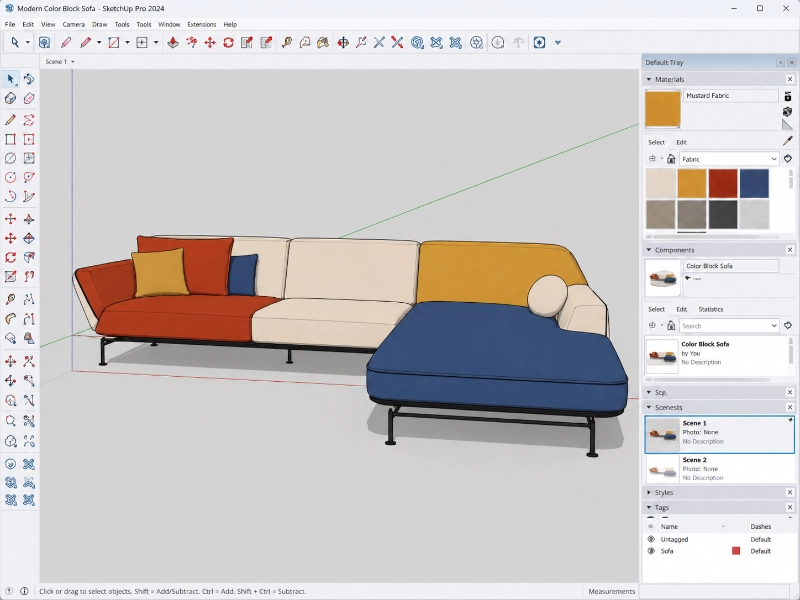800x600 pixels.
Task: Open the toolbar overflow dropdown arrow
Action: [x=558, y=42]
